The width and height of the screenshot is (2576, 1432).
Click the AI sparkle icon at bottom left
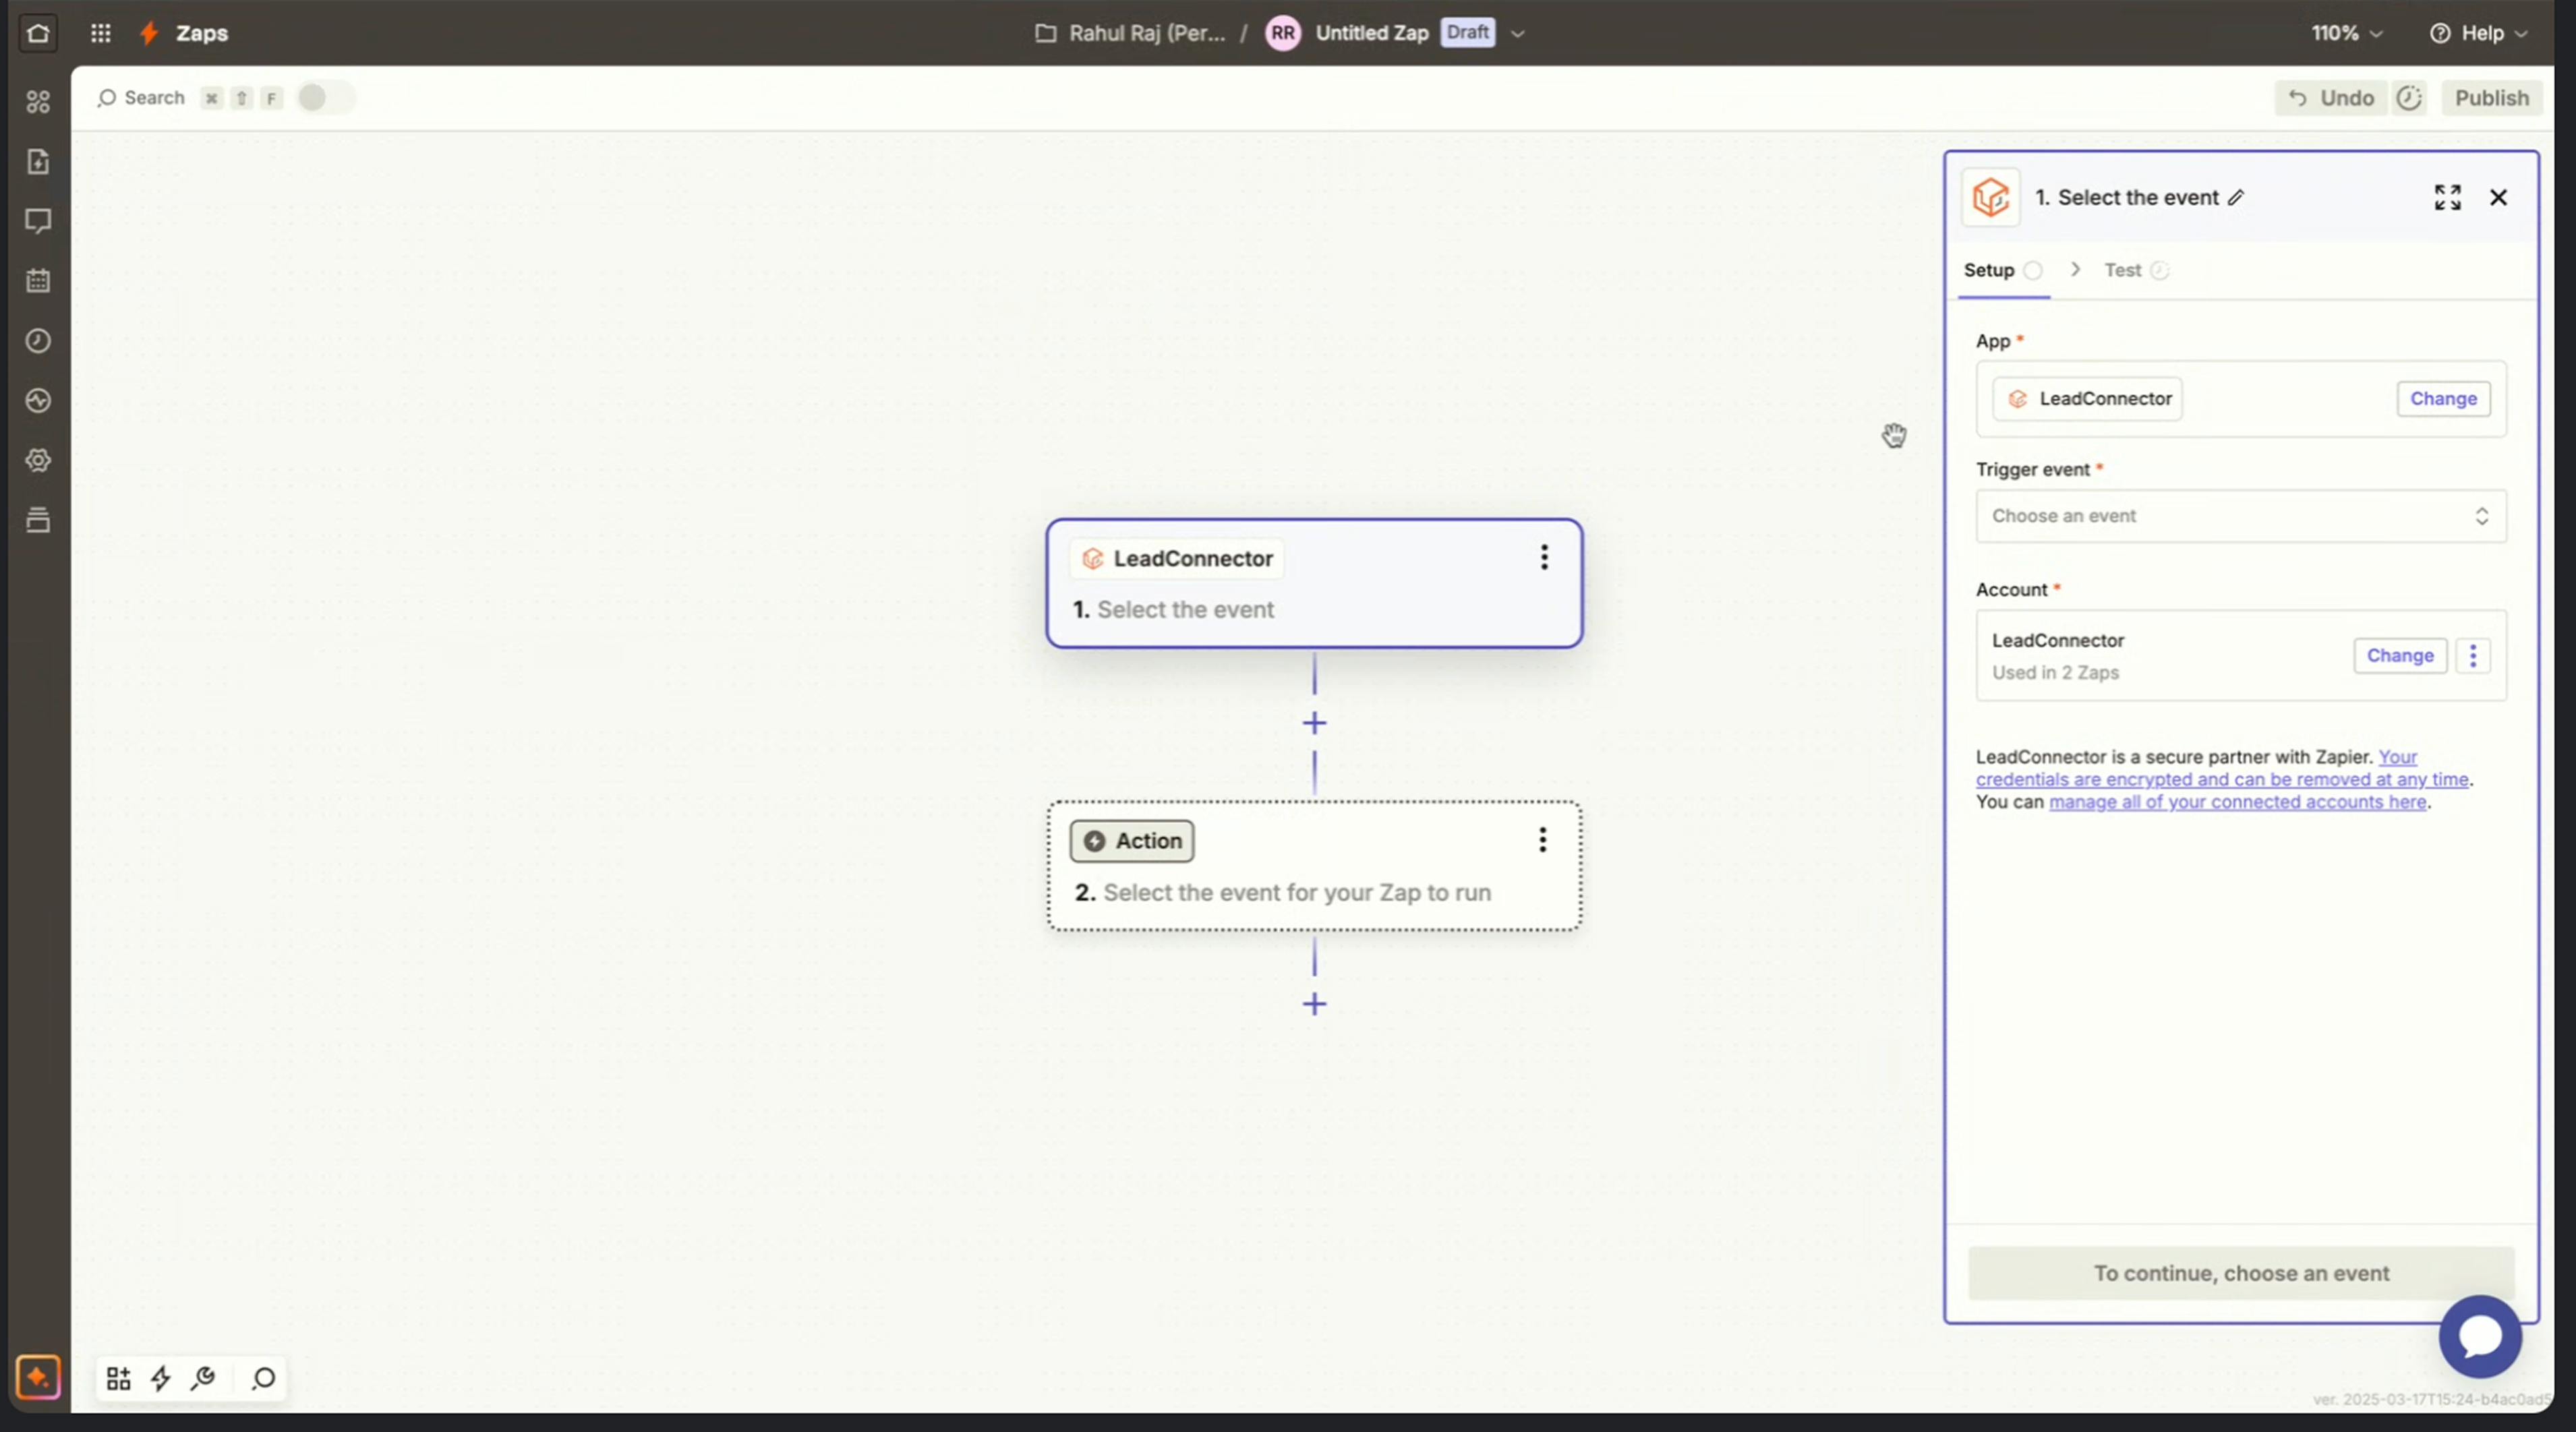point(38,1377)
